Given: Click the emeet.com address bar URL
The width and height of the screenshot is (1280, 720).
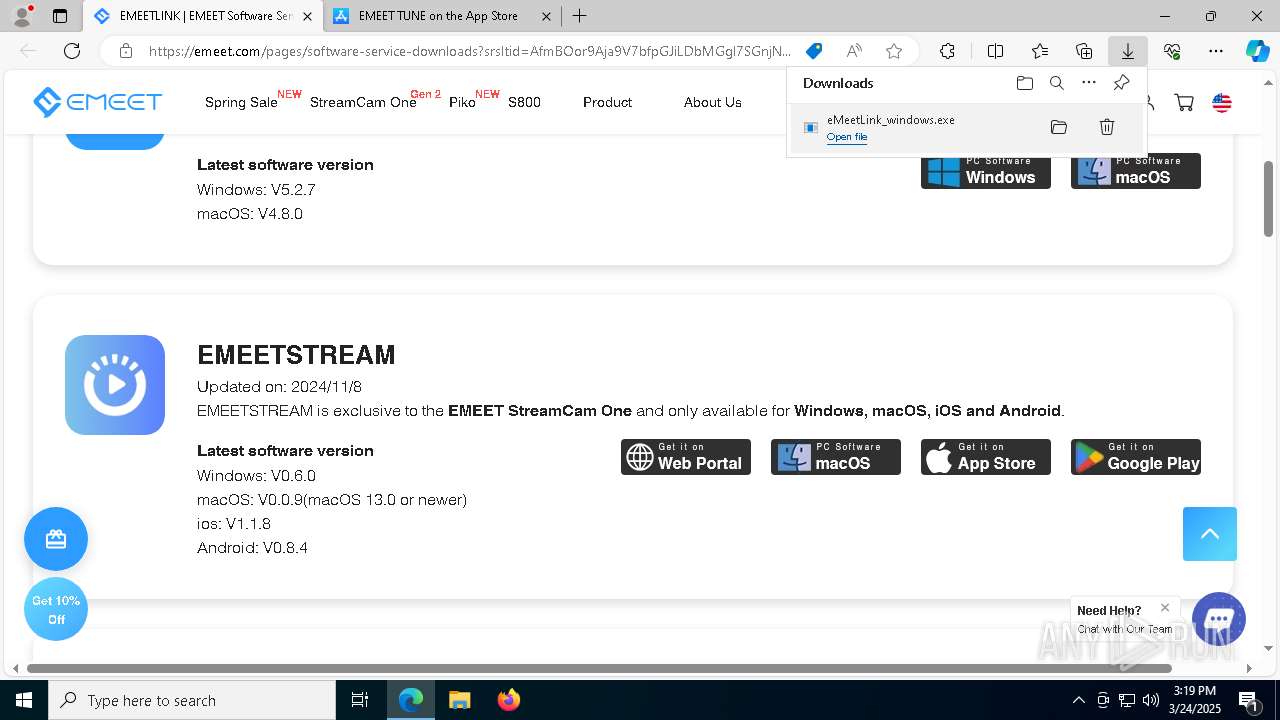Looking at the screenshot, I should pos(470,51).
